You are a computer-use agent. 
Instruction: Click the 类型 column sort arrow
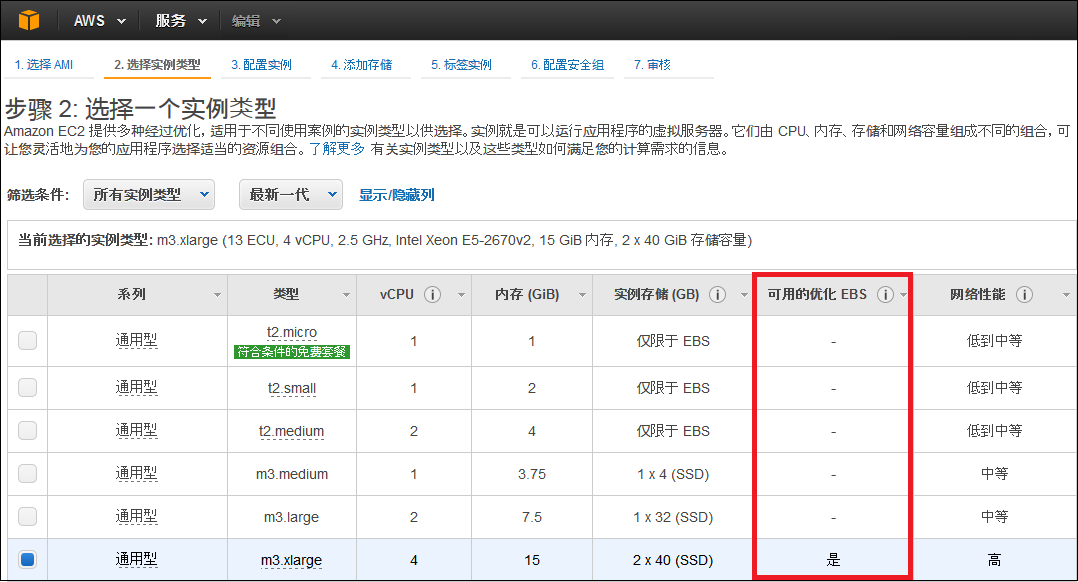tap(346, 295)
